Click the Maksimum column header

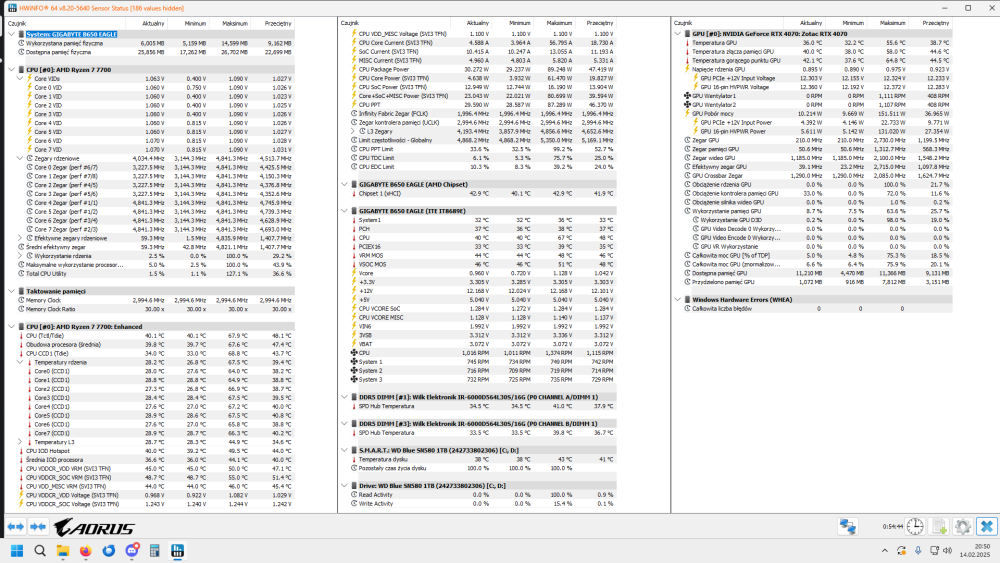(235, 21)
